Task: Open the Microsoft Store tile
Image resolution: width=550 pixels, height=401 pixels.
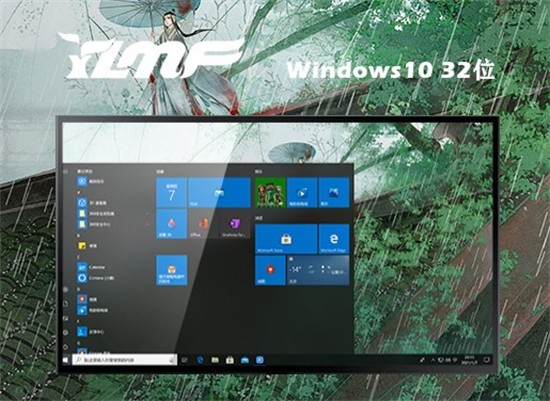Action: click(x=286, y=239)
